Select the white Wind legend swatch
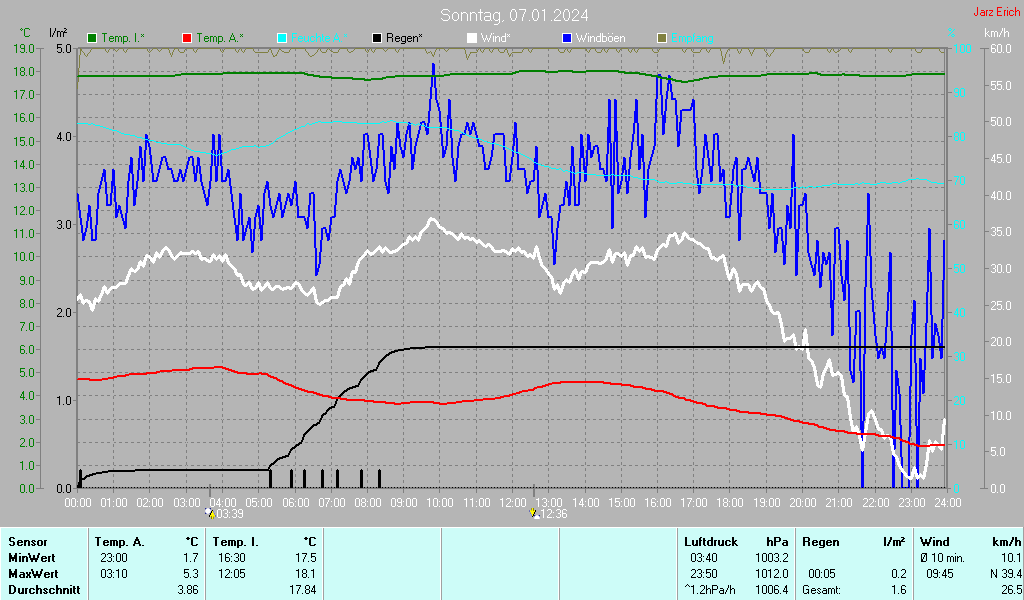Screen dimensions: 1024x600 [472, 38]
